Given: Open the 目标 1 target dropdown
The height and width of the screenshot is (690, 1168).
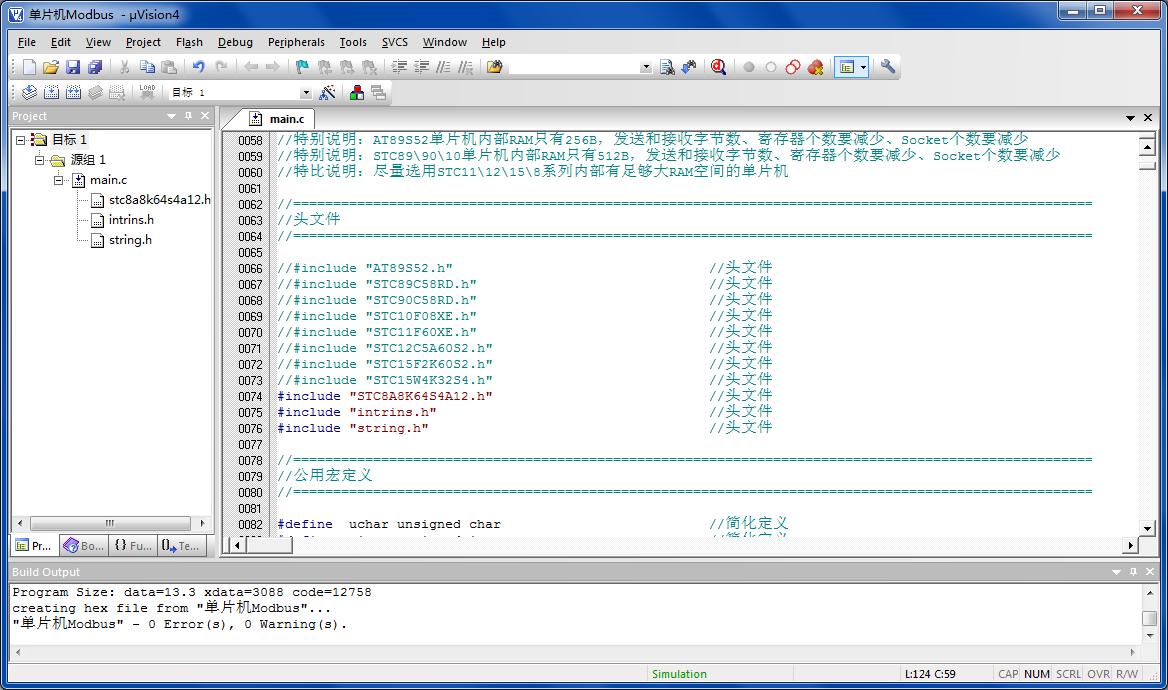Looking at the screenshot, I should (305, 92).
